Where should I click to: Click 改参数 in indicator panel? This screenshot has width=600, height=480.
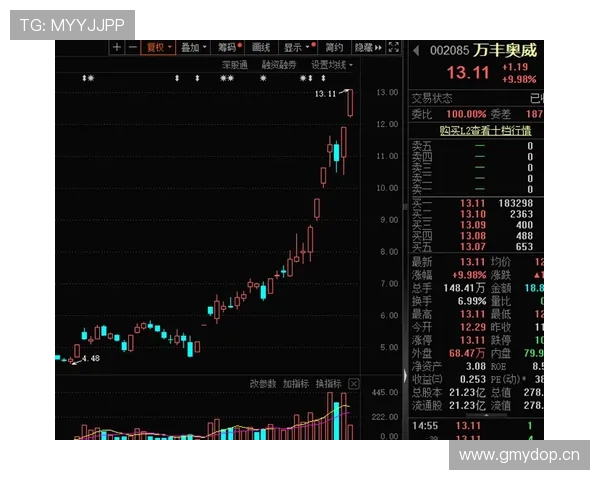pos(263,384)
